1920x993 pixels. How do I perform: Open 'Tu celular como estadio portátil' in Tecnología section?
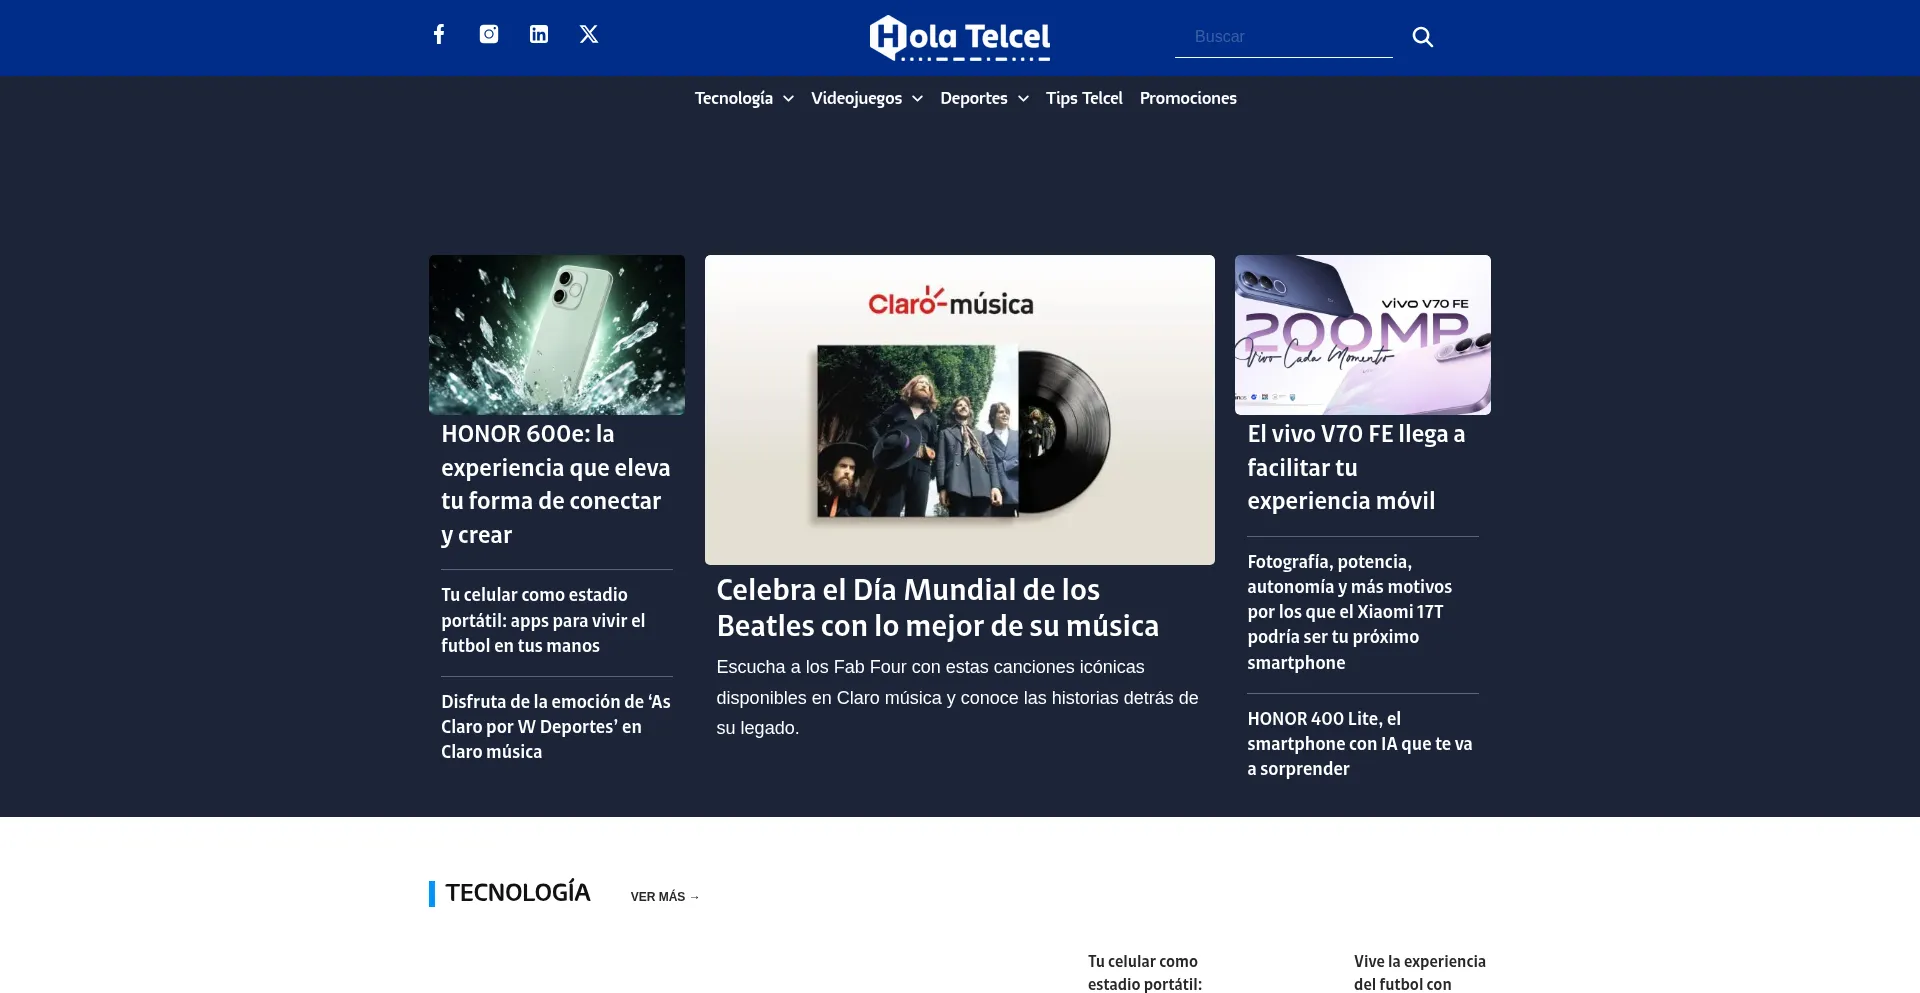(x=1145, y=973)
